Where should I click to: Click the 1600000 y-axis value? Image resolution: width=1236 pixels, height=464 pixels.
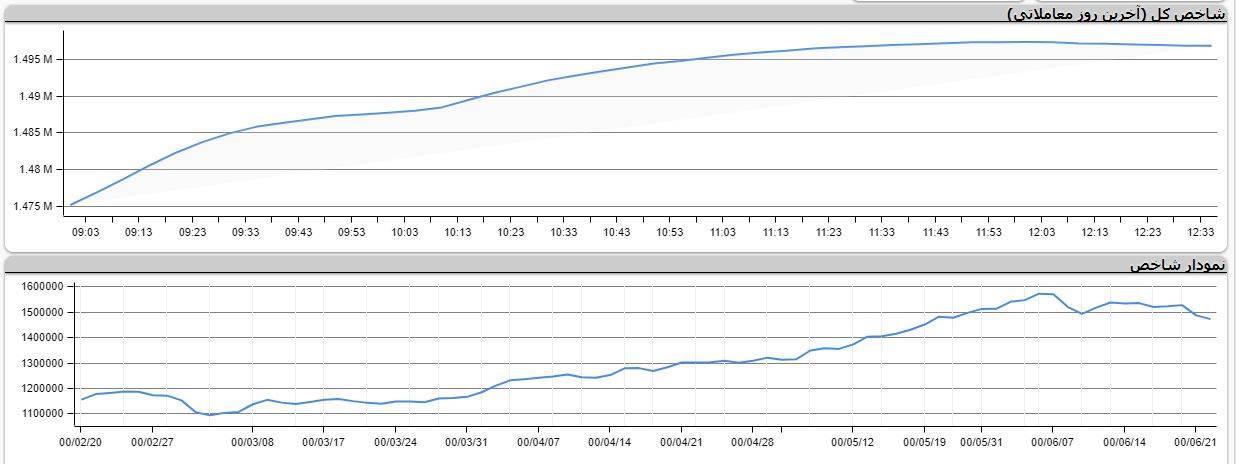tap(41, 287)
